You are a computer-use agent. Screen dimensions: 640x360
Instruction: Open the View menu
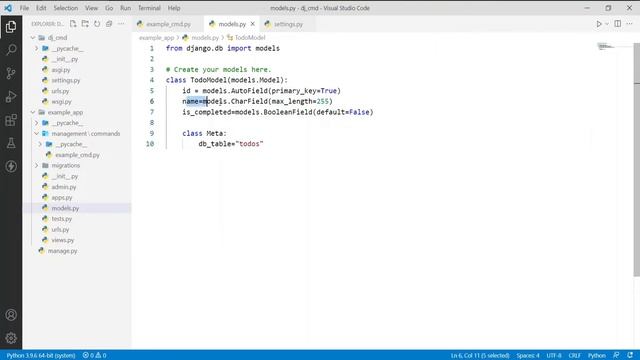[91, 8]
